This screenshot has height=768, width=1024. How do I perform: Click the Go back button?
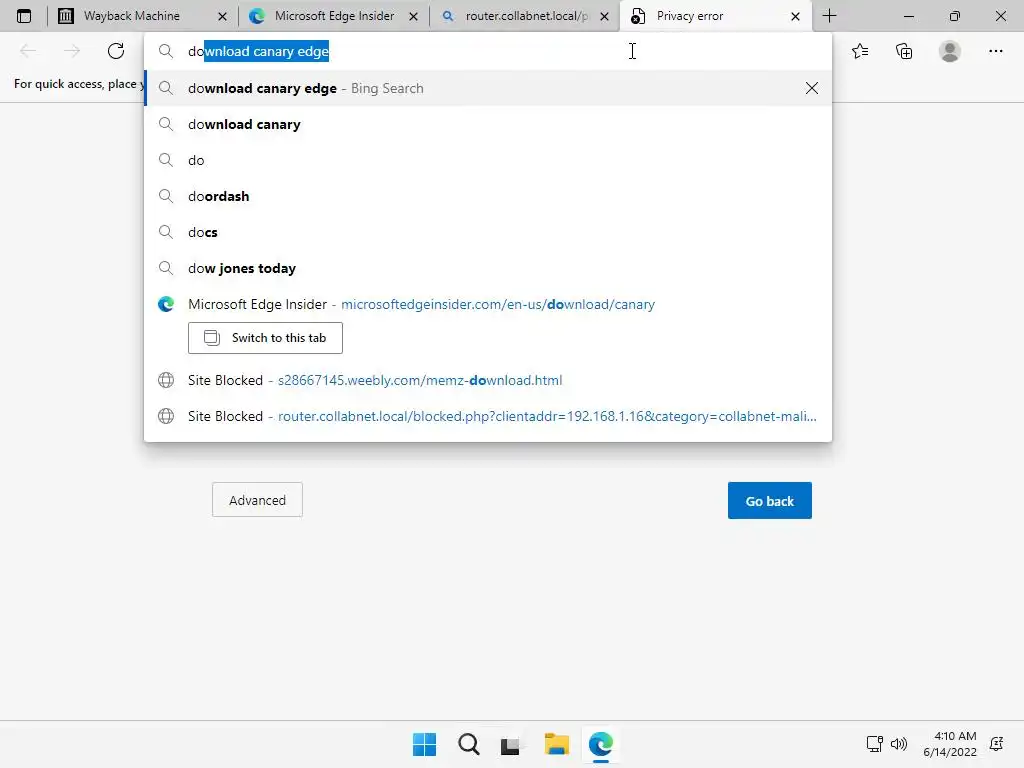coord(769,501)
